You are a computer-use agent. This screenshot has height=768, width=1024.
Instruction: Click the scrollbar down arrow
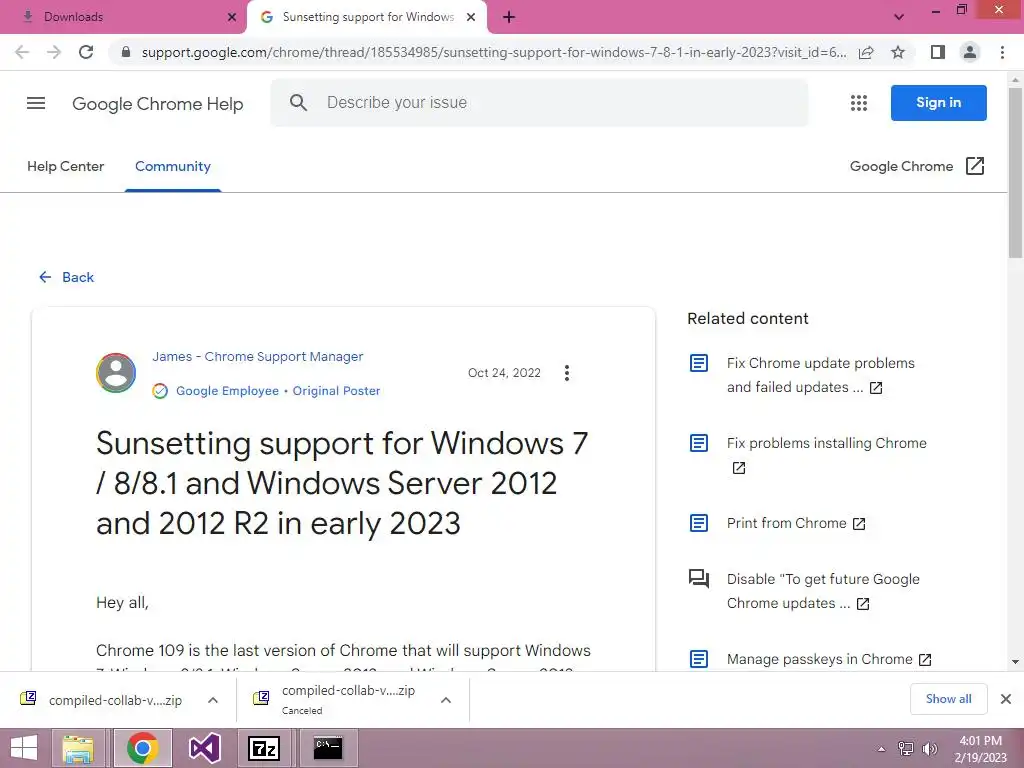click(x=1015, y=662)
